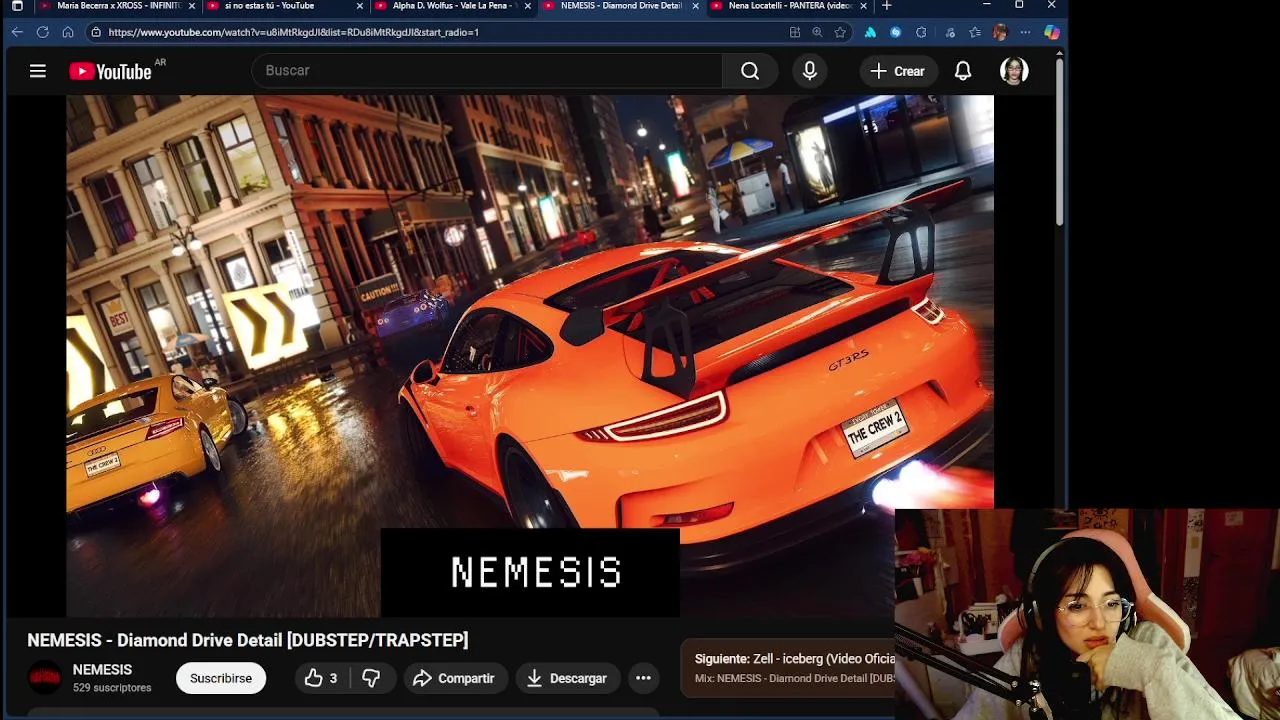
Task: Close the Maria Becerra tab
Action: pyautogui.click(x=193, y=6)
